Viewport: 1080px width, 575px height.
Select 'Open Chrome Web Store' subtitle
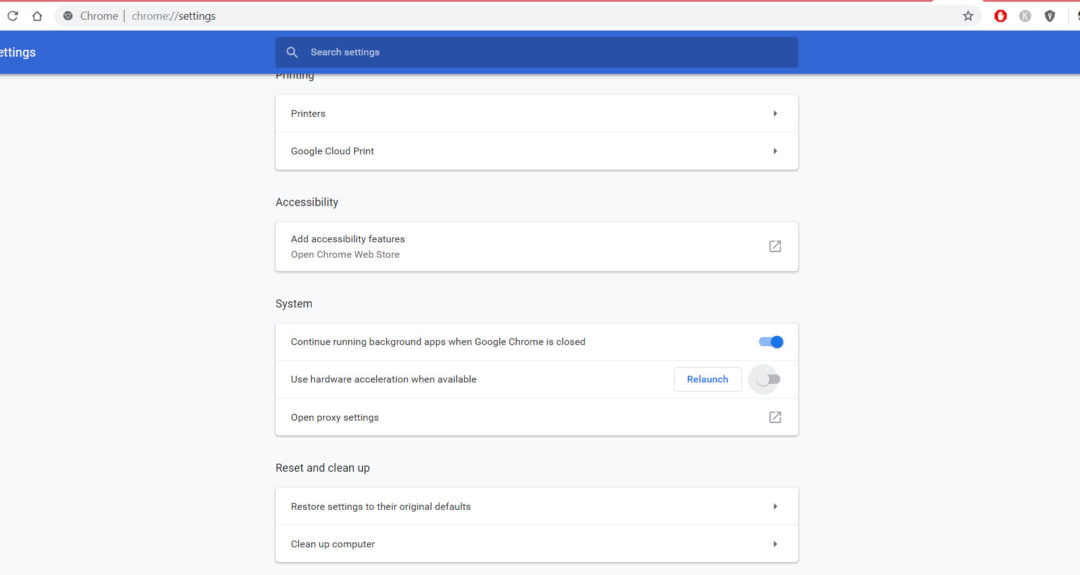pos(345,255)
